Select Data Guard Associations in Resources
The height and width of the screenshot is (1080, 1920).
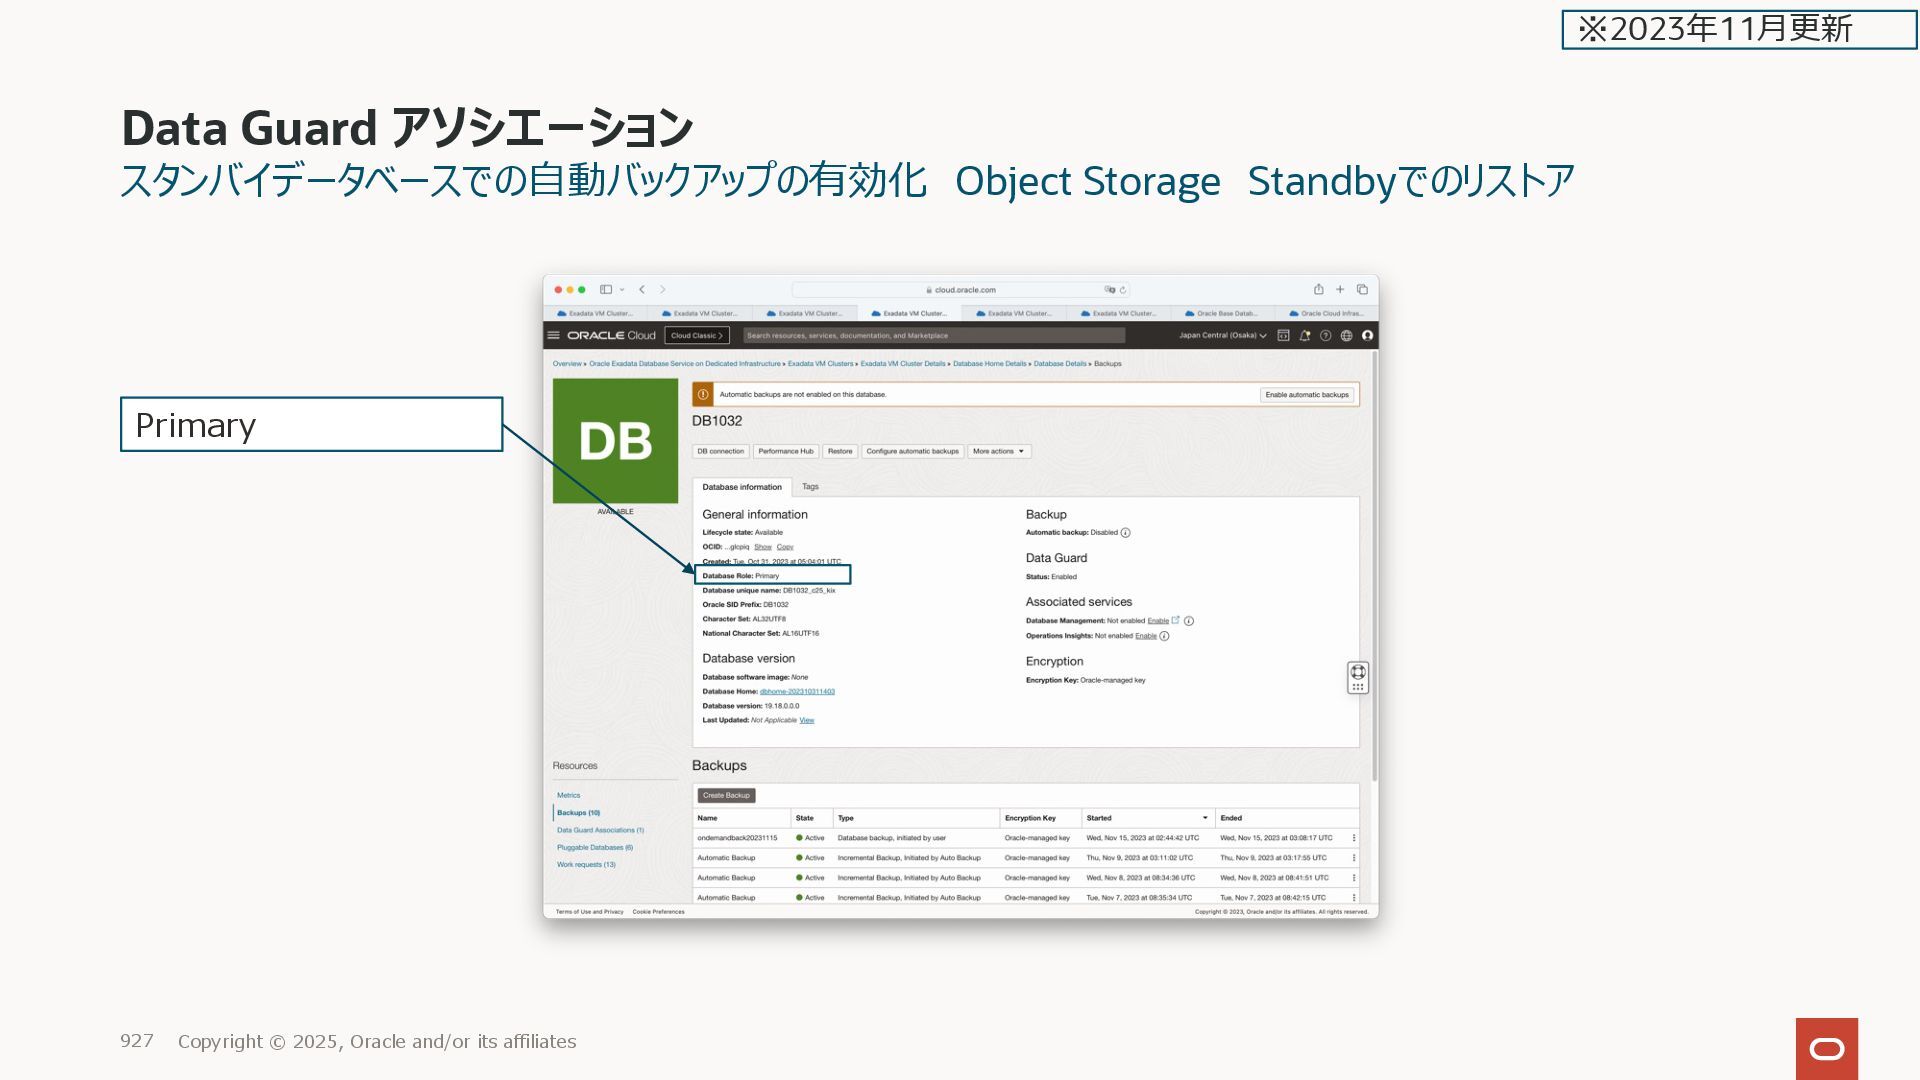600,830
